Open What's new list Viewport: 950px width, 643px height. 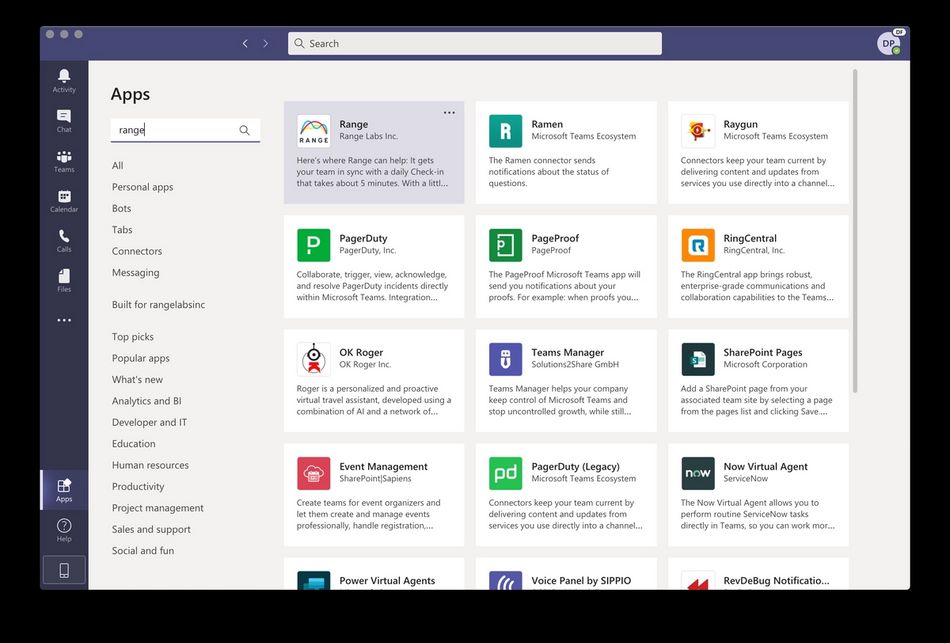[137, 379]
